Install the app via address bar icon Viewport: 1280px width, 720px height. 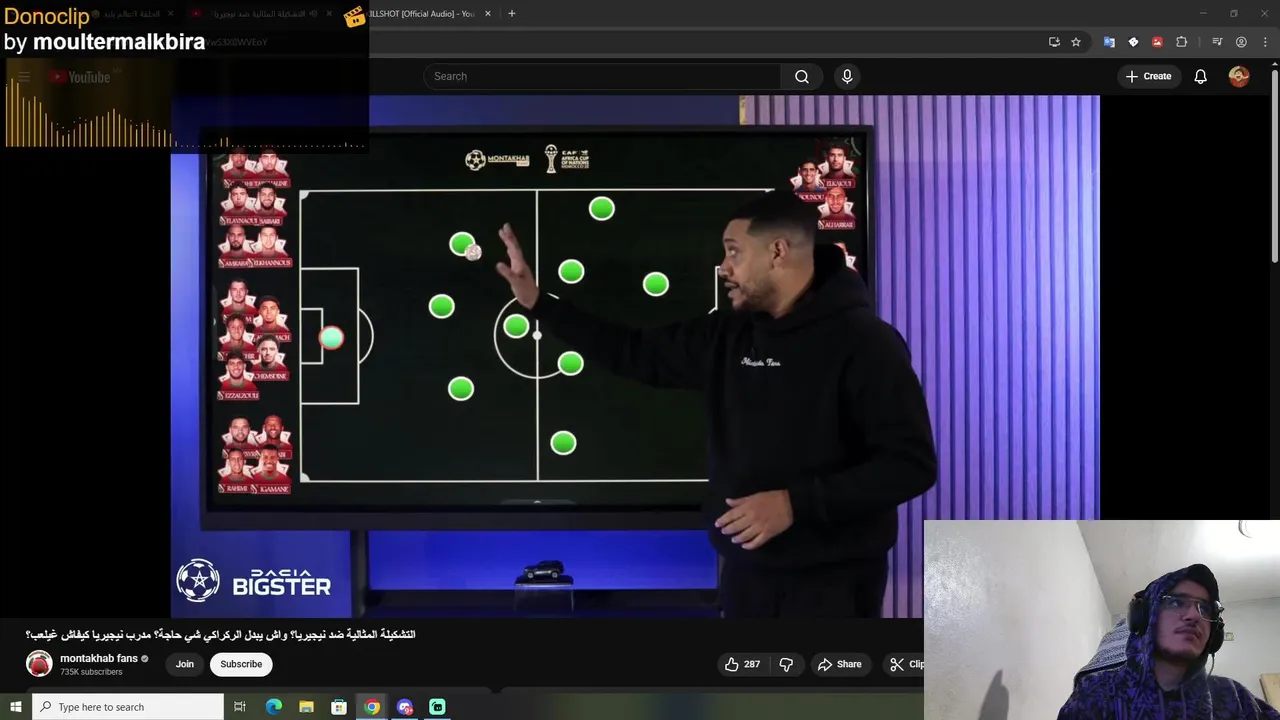[1054, 42]
